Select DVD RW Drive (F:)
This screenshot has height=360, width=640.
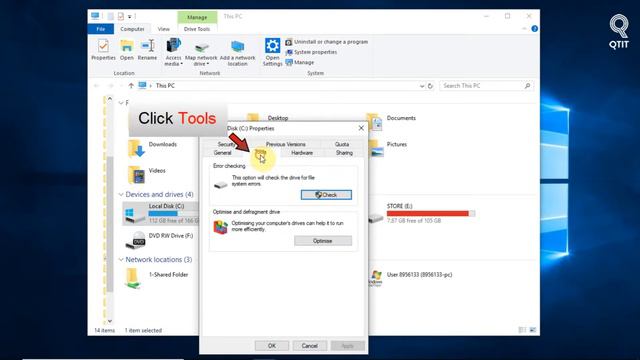(159, 240)
